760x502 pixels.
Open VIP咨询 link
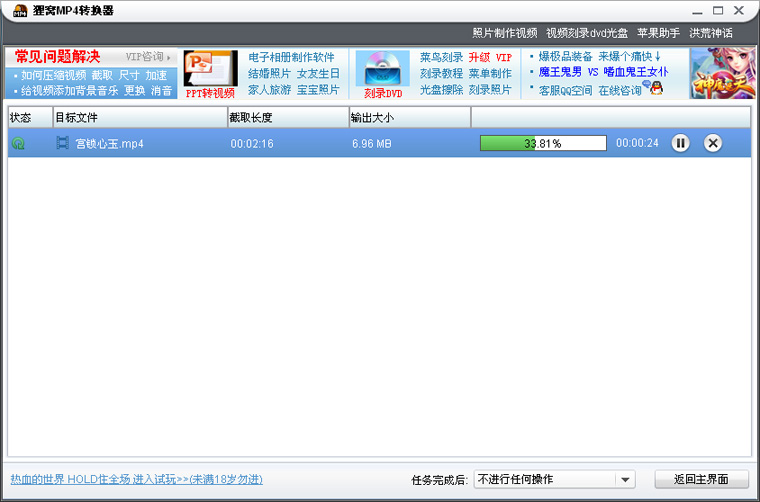click(x=147, y=57)
